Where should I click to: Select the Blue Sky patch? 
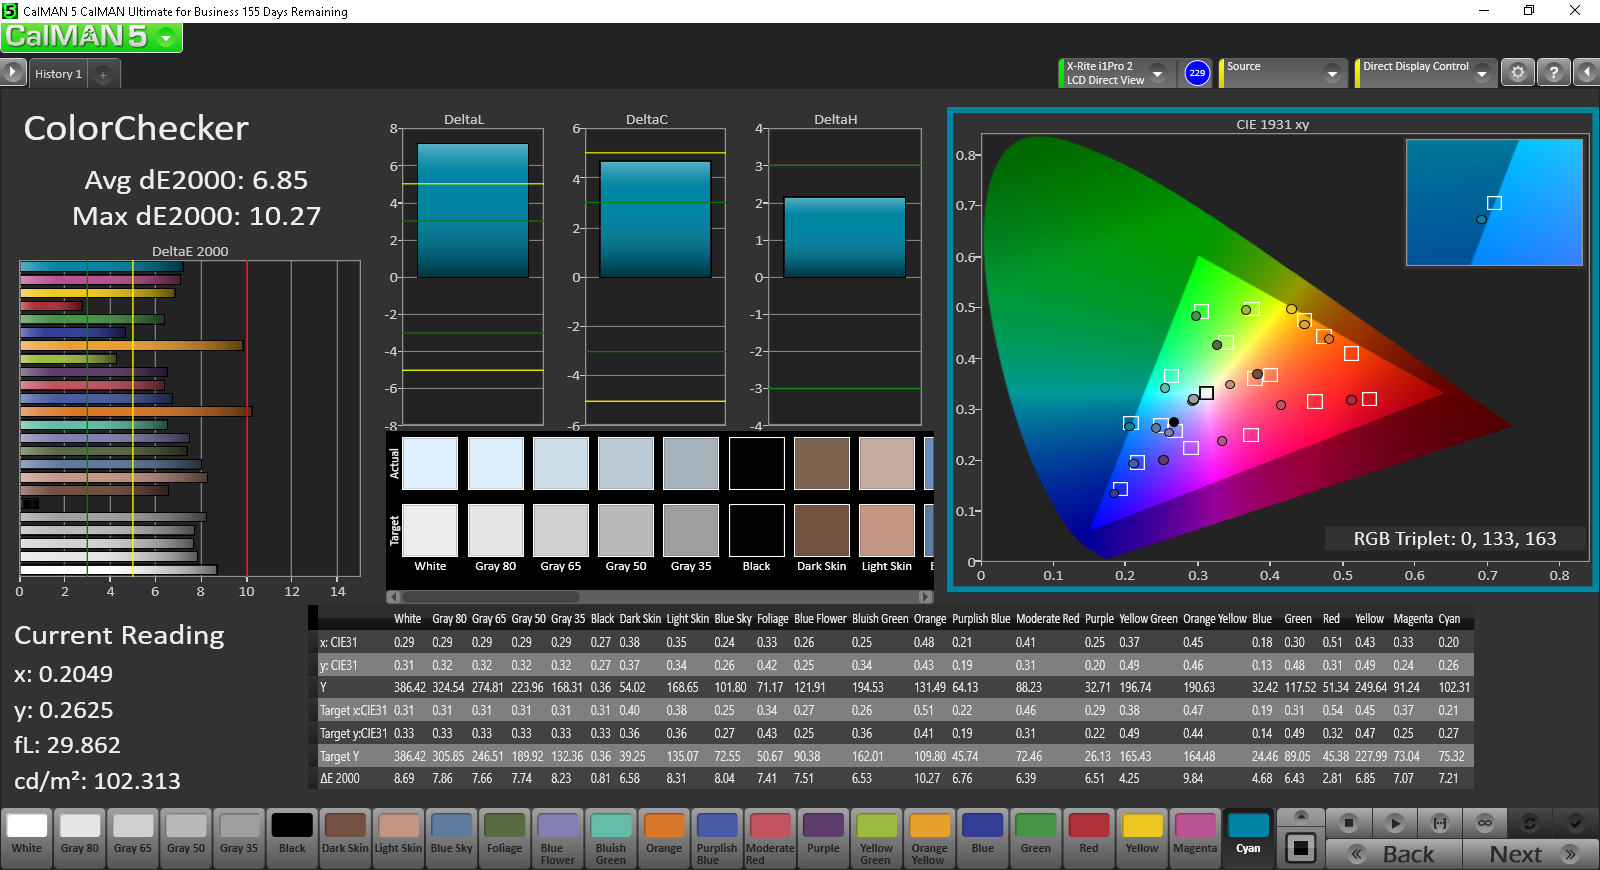point(451,837)
